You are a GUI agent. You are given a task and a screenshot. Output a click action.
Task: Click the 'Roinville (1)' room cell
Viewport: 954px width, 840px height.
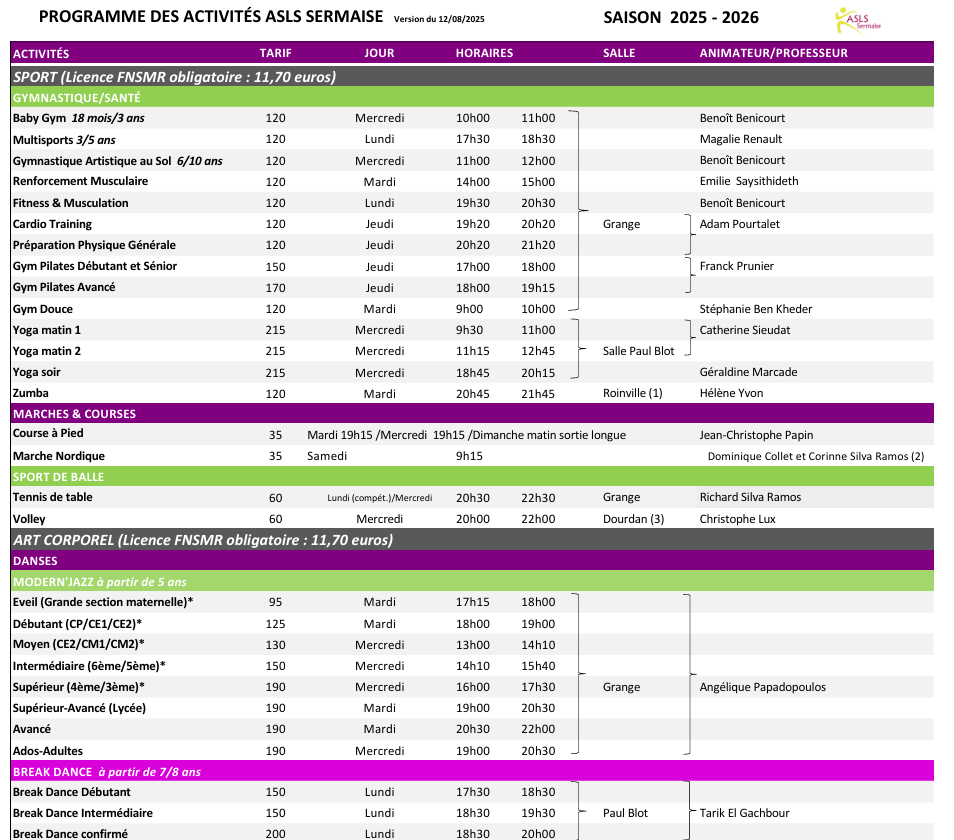(x=632, y=393)
